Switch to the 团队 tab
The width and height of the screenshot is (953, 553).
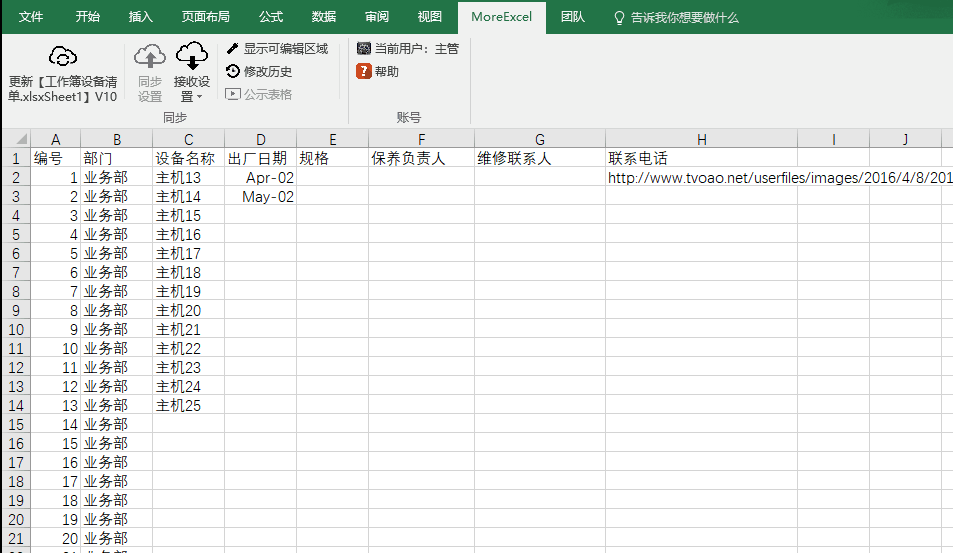(x=573, y=17)
